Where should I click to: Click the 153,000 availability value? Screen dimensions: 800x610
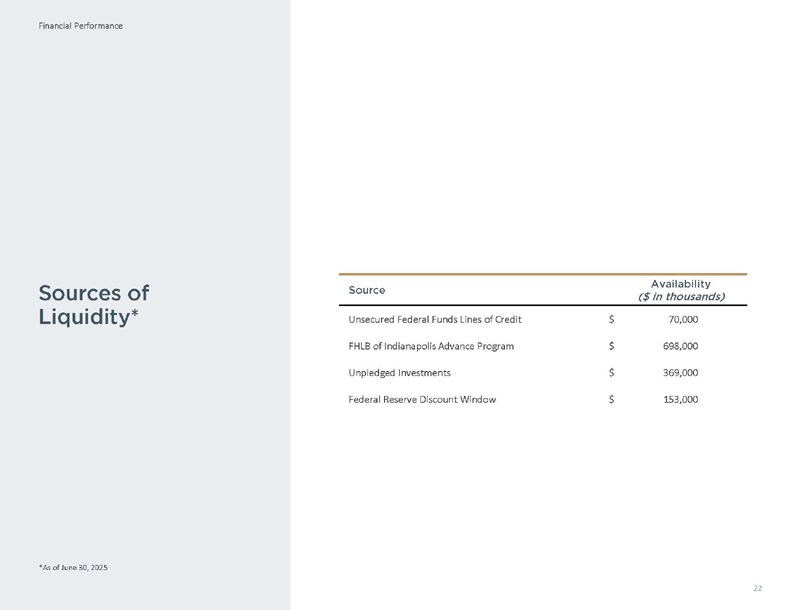[x=681, y=399]
